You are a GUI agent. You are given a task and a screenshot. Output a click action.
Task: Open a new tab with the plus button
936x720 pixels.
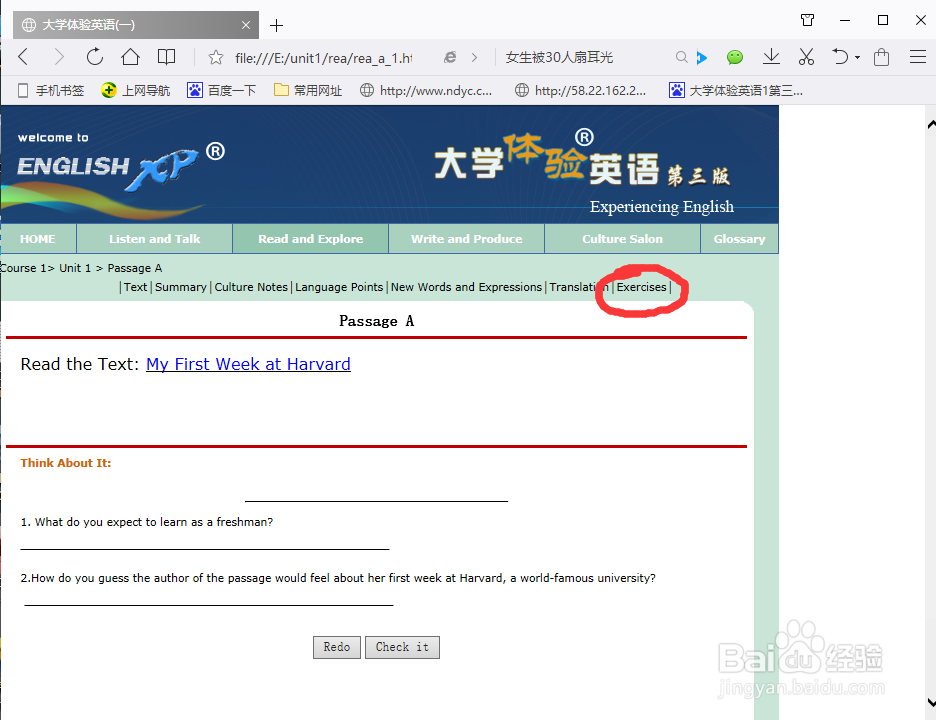(276, 26)
